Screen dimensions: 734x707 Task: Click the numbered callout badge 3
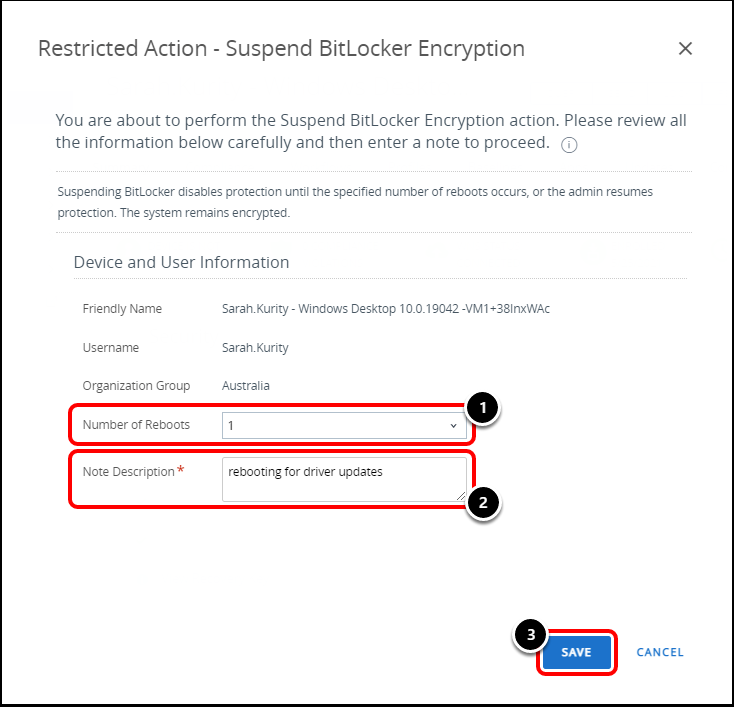[x=532, y=634]
